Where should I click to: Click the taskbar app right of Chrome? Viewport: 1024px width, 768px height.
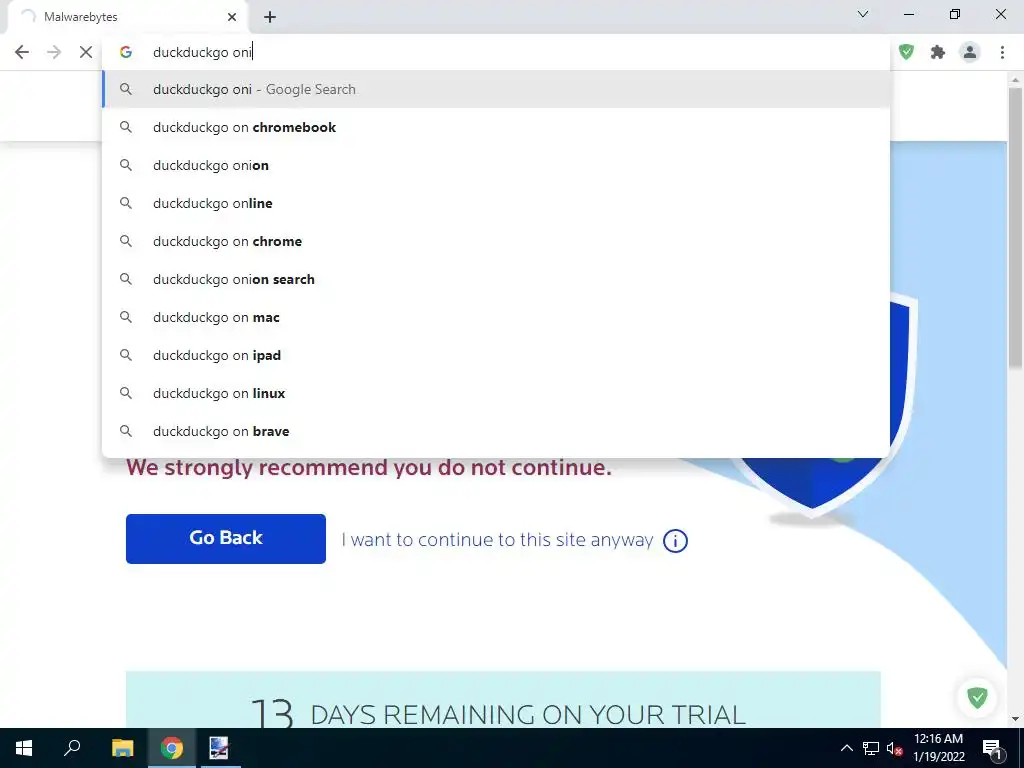219,748
